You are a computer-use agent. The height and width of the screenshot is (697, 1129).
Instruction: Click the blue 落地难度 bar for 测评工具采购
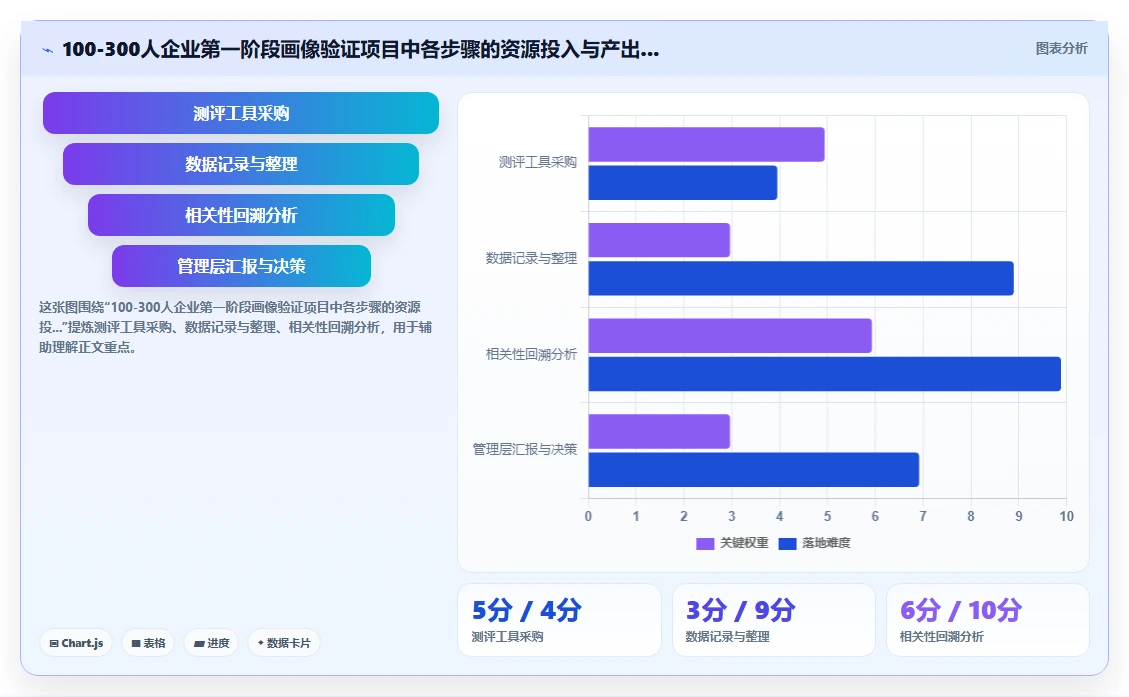(683, 183)
